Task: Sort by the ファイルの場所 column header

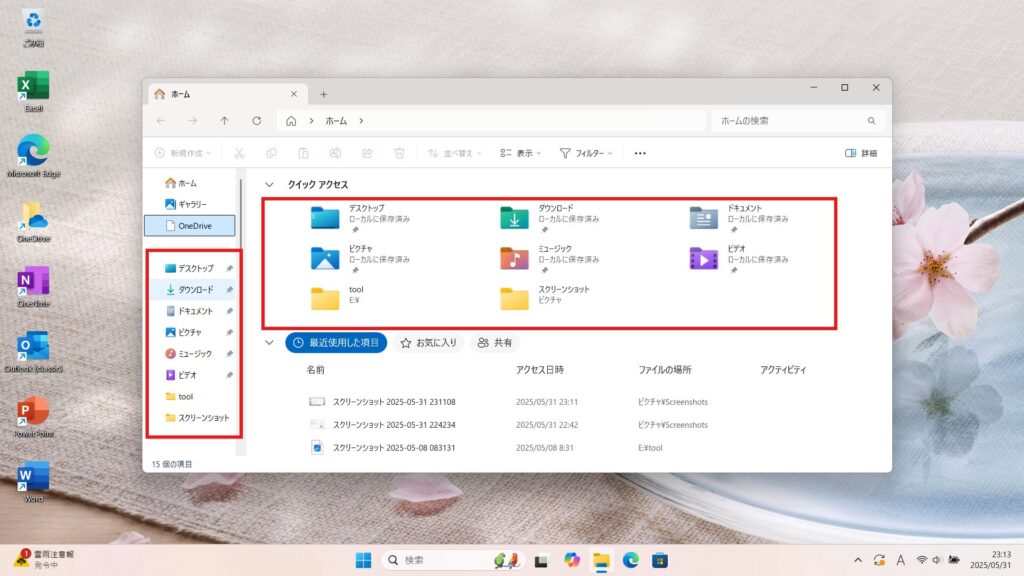Action: click(x=664, y=370)
